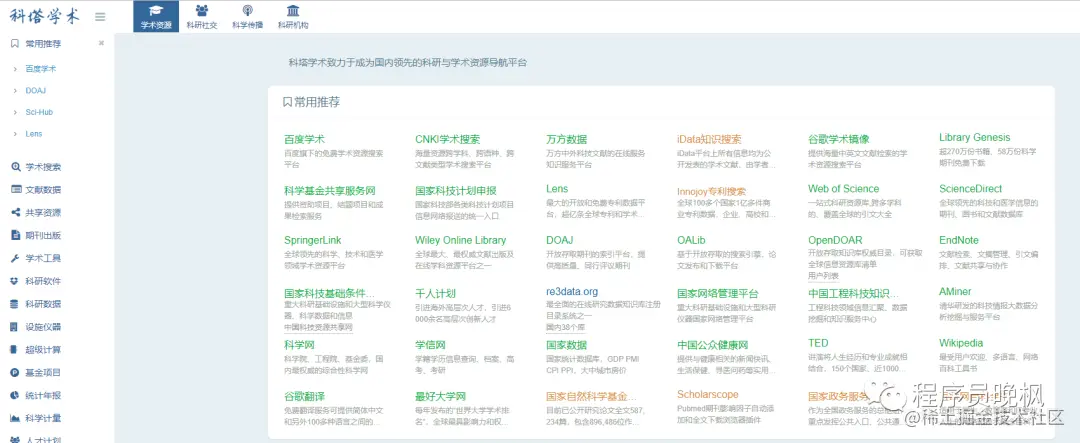
Task: Toggle the hamburger menu beside the logo
Action: coord(101,17)
